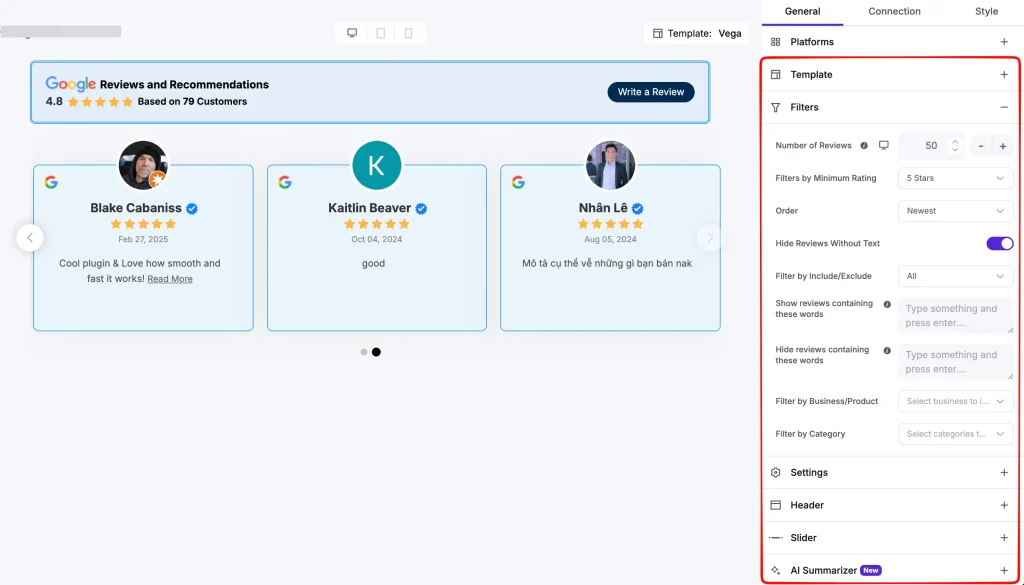The height and width of the screenshot is (585, 1024).
Task: Click the 'Oct 04, 2024' review date
Action: [x=377, y=240]
